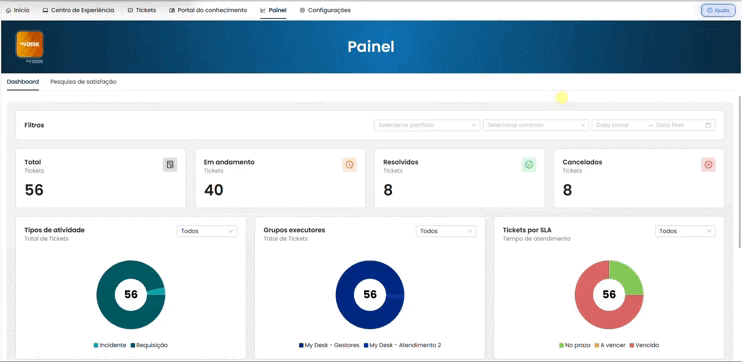Open Configurações in the top menu
The image size is (742, 362).
(325, 10)
